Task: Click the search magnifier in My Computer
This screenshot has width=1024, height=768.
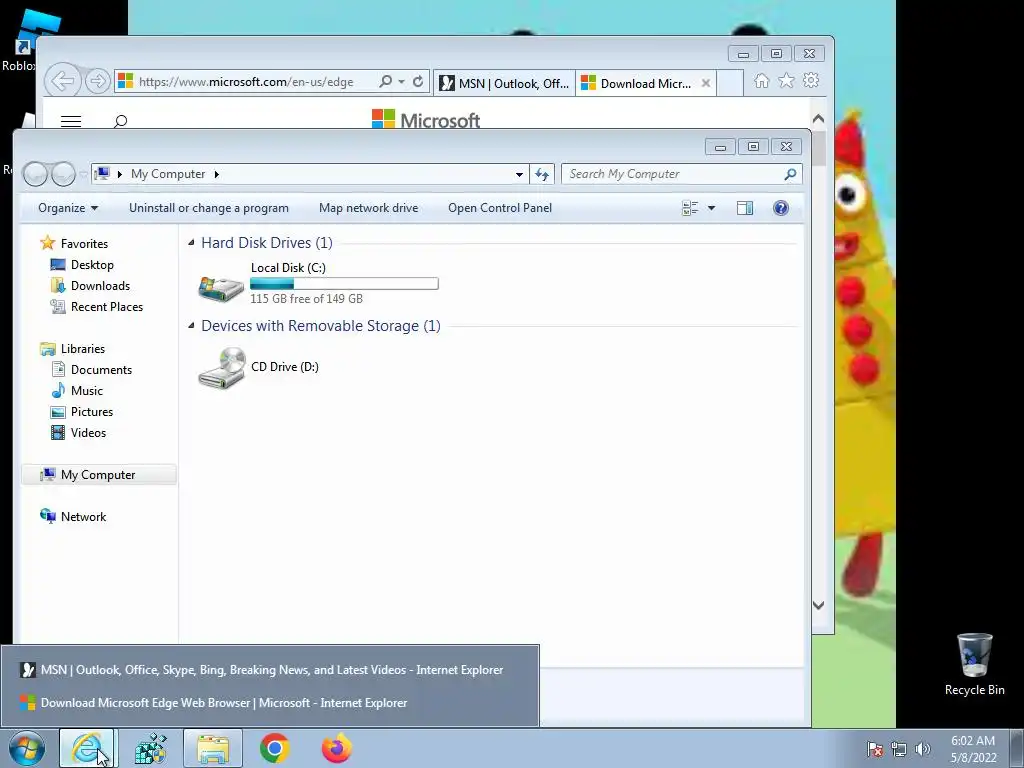Action: (x=790, y=174)
